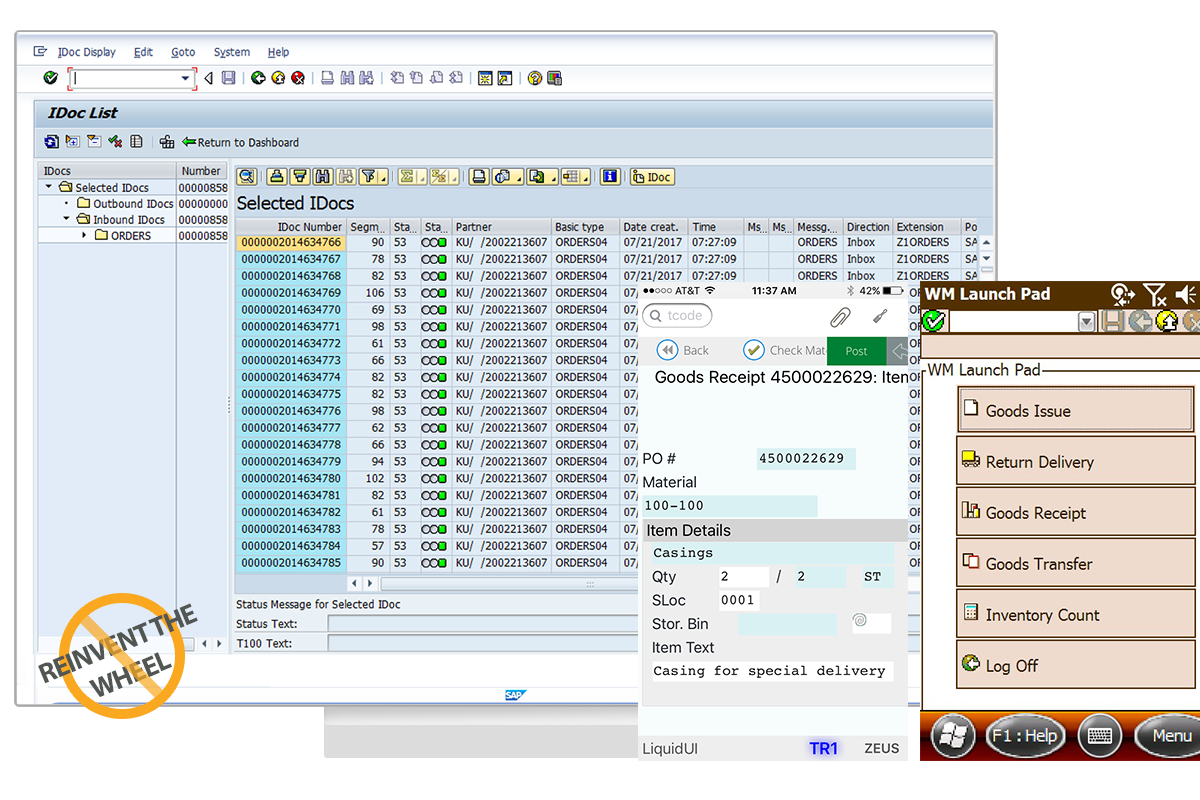Click the paperclip attachment icon in mobile app
1200x800 pixels.
839,317
